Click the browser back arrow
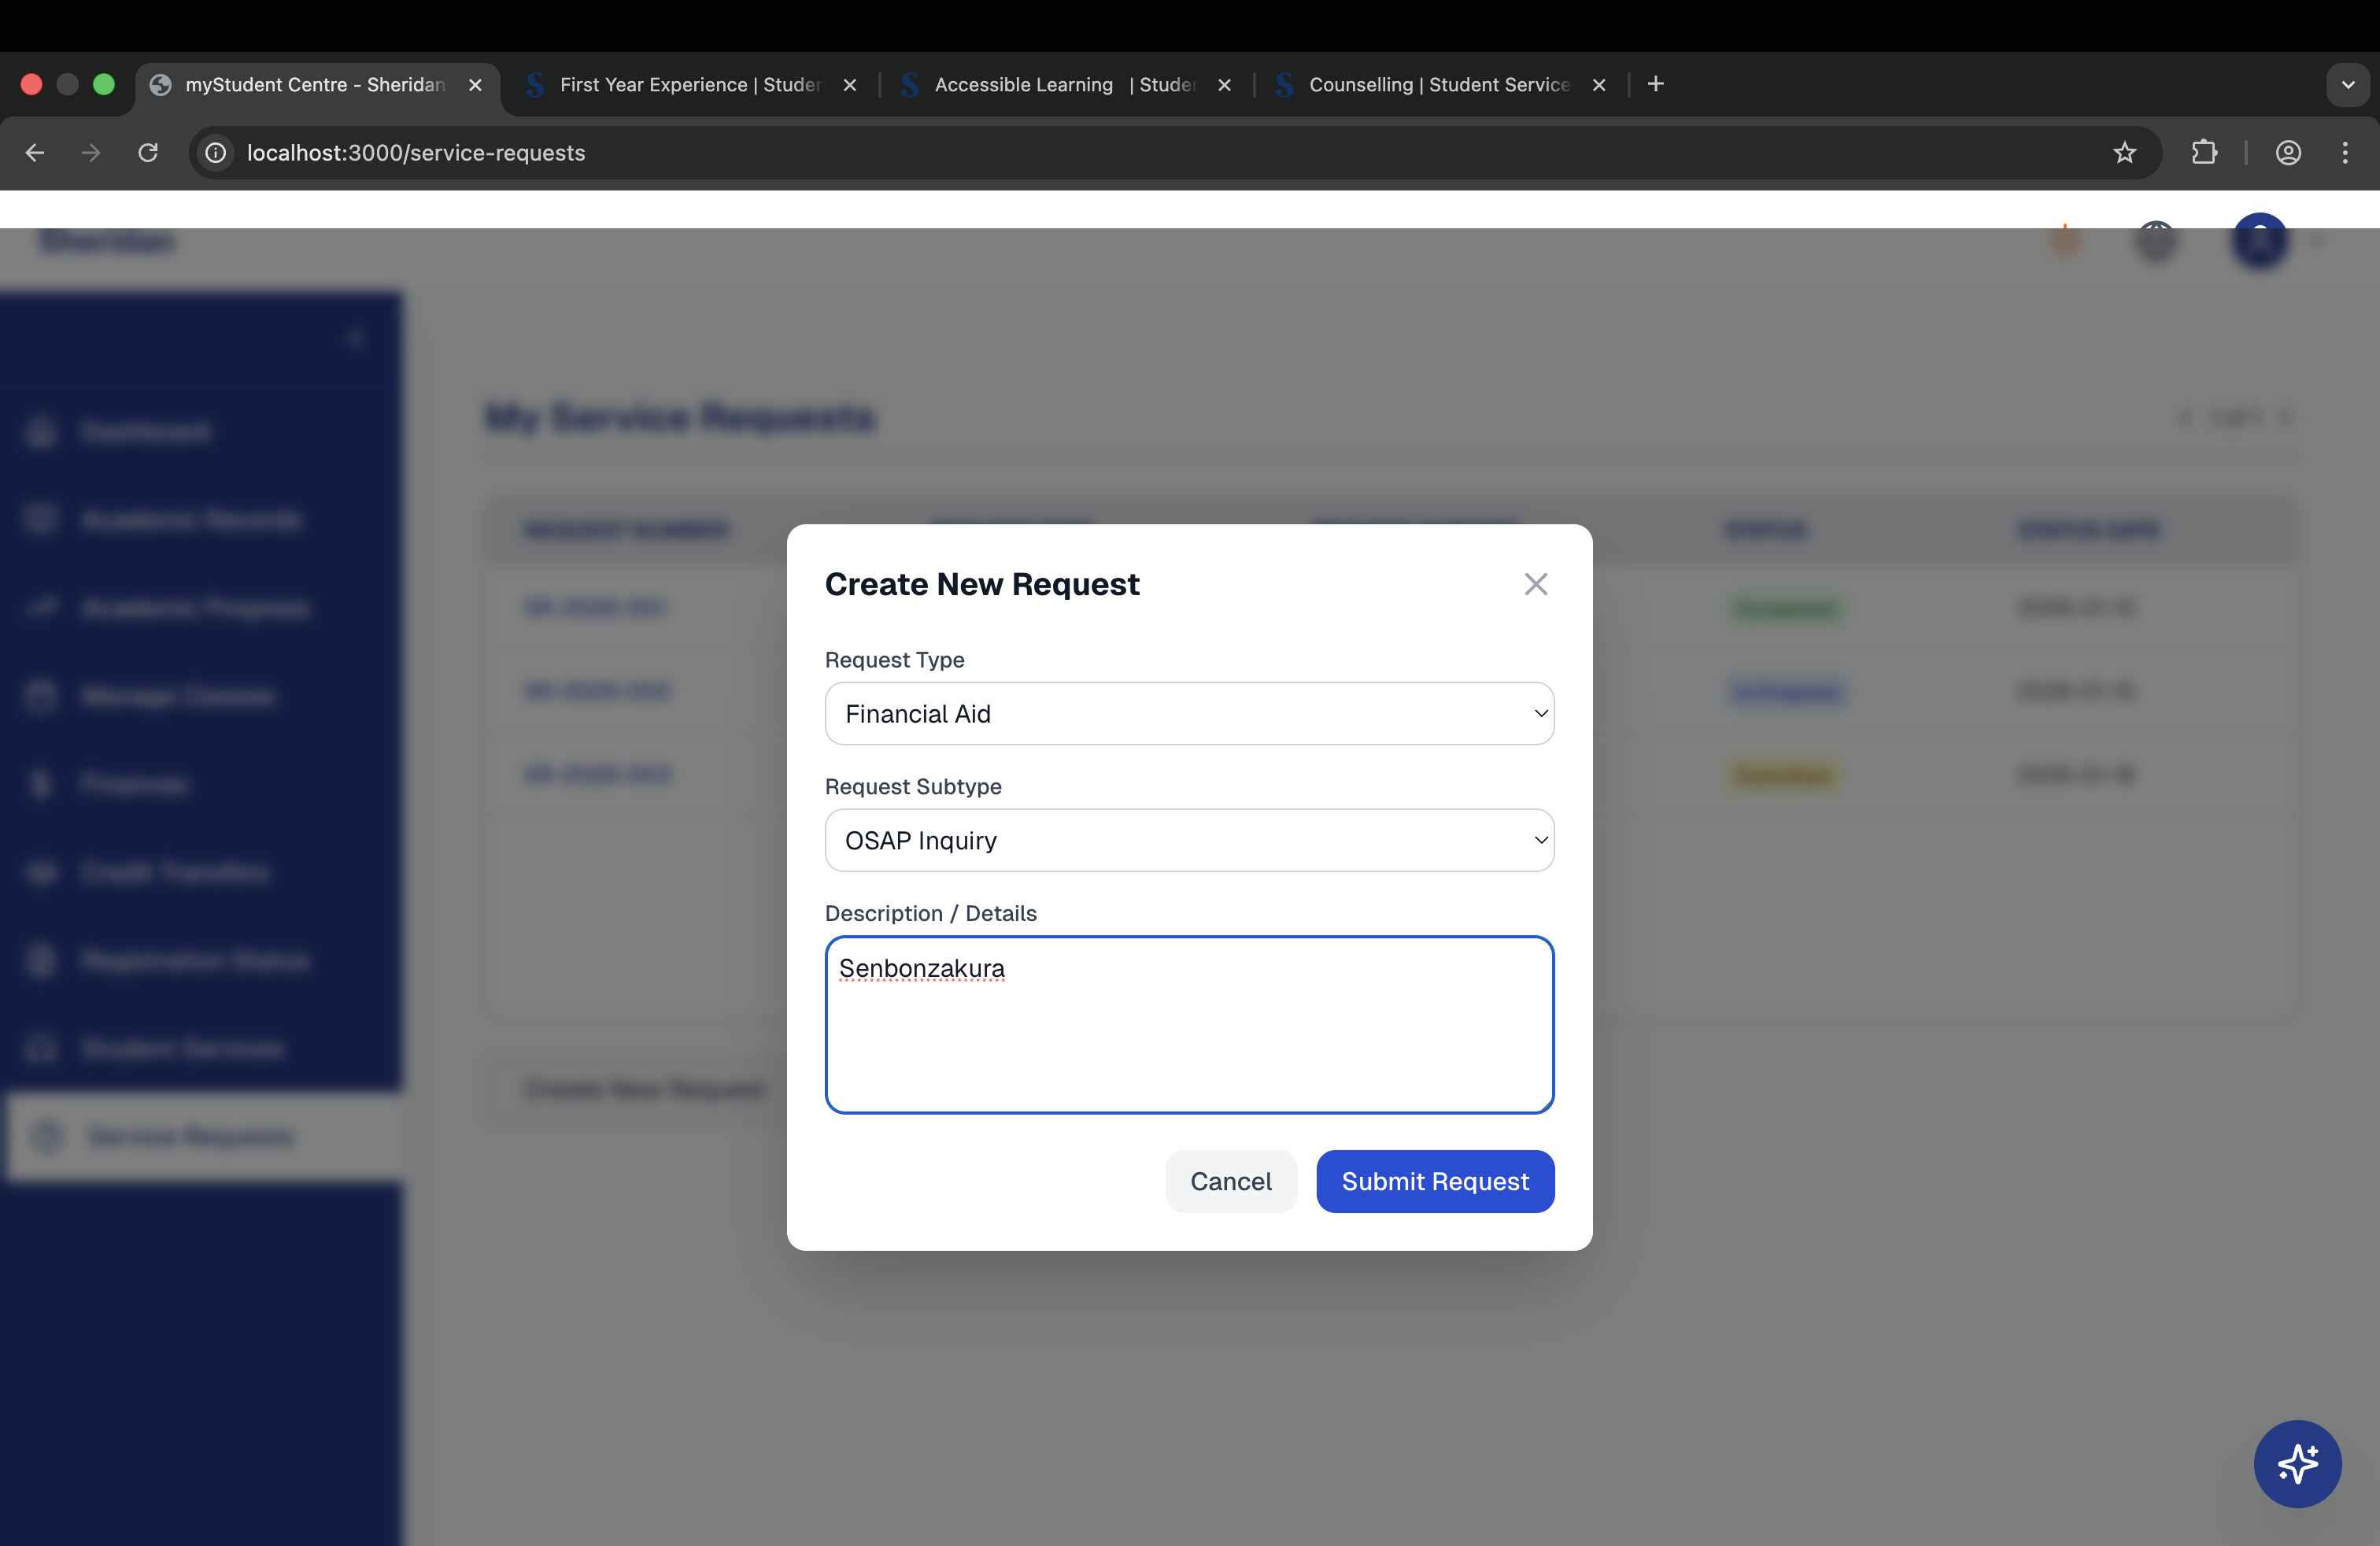The height and width of the screenshot is (1546, 2380). (x=35, y=152)
